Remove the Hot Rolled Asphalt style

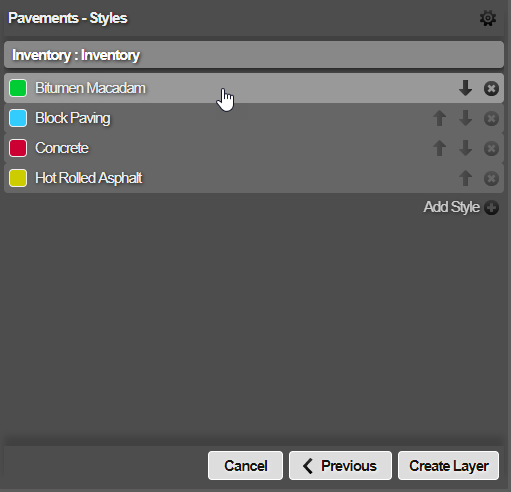point(491,179)
